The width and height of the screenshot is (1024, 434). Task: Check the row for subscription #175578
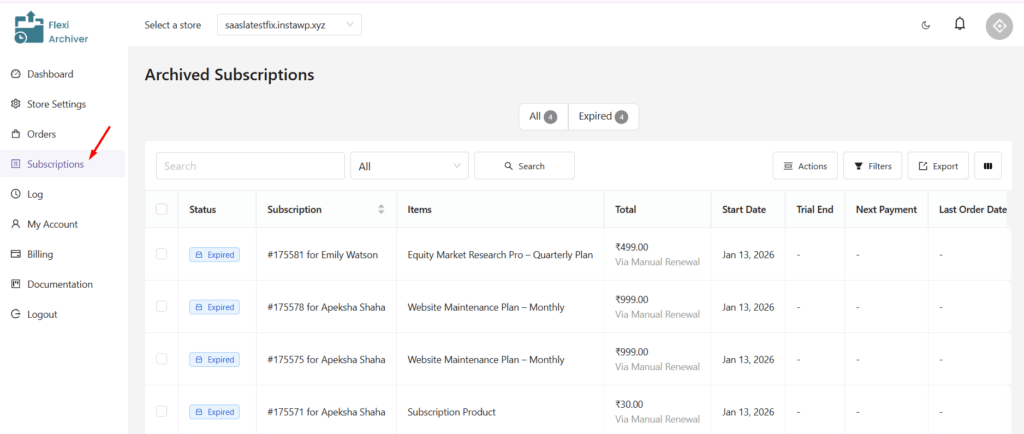click(162, 307)
